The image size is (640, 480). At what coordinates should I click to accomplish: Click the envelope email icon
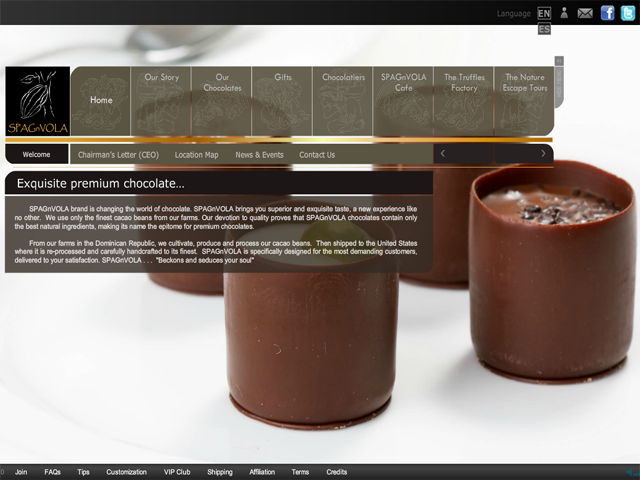click(585, 13)
